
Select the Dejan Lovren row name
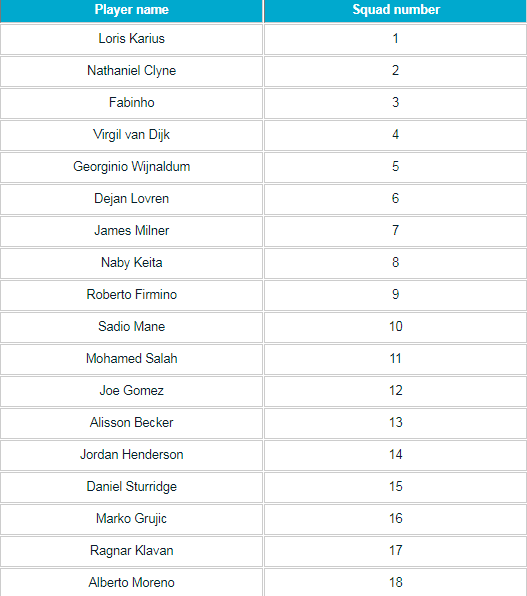[131, 199]
